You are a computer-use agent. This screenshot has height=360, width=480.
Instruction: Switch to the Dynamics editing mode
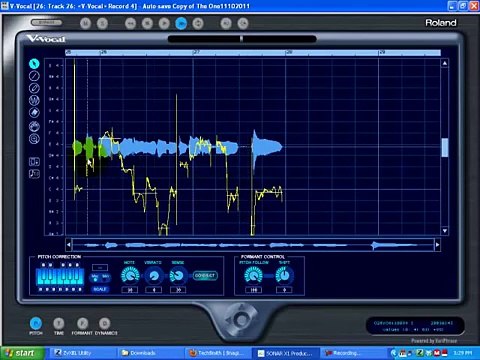(x=105, y=323)
